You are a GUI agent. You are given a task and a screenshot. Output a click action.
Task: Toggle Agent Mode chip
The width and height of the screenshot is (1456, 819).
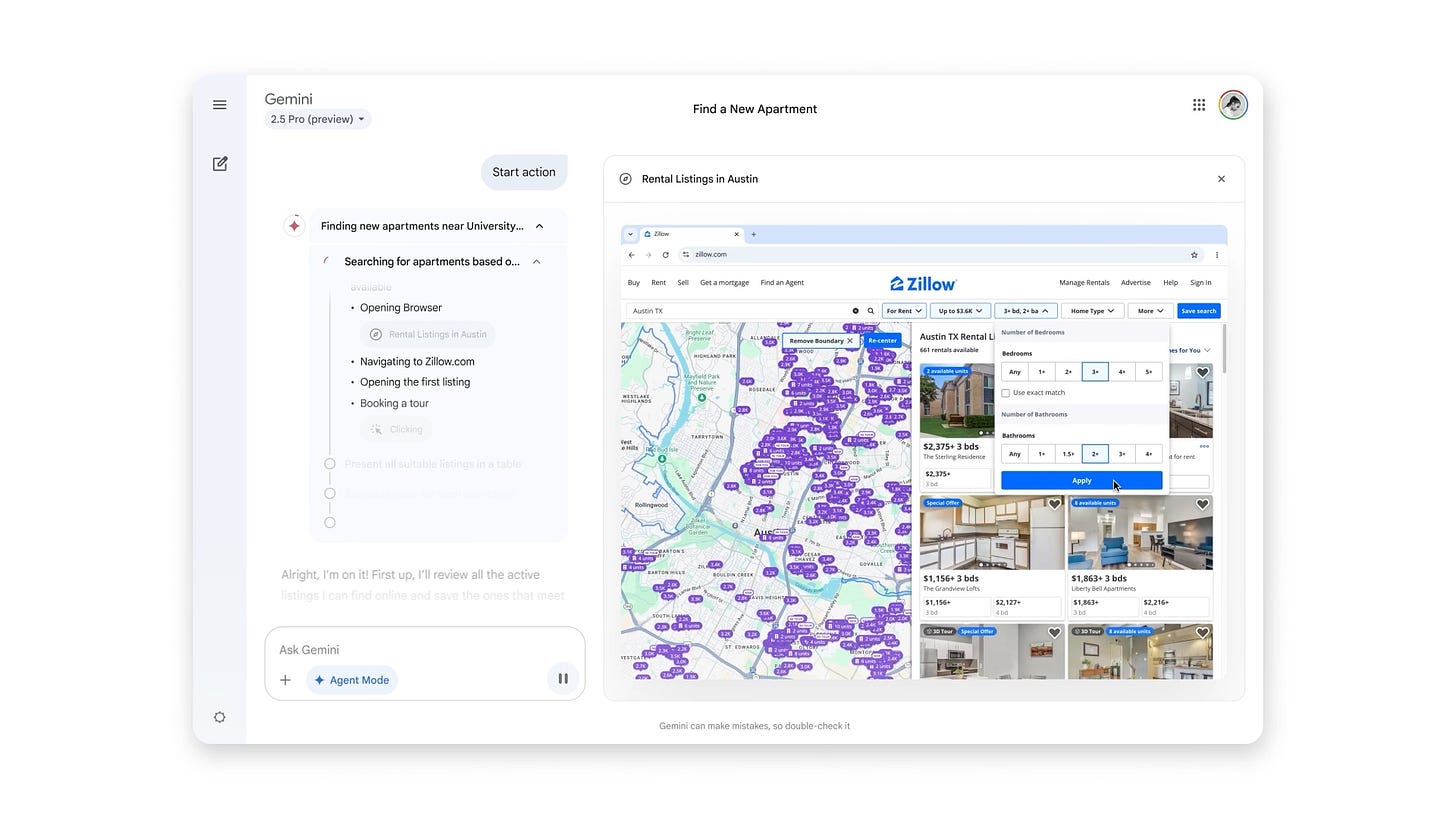pos(352,680)
